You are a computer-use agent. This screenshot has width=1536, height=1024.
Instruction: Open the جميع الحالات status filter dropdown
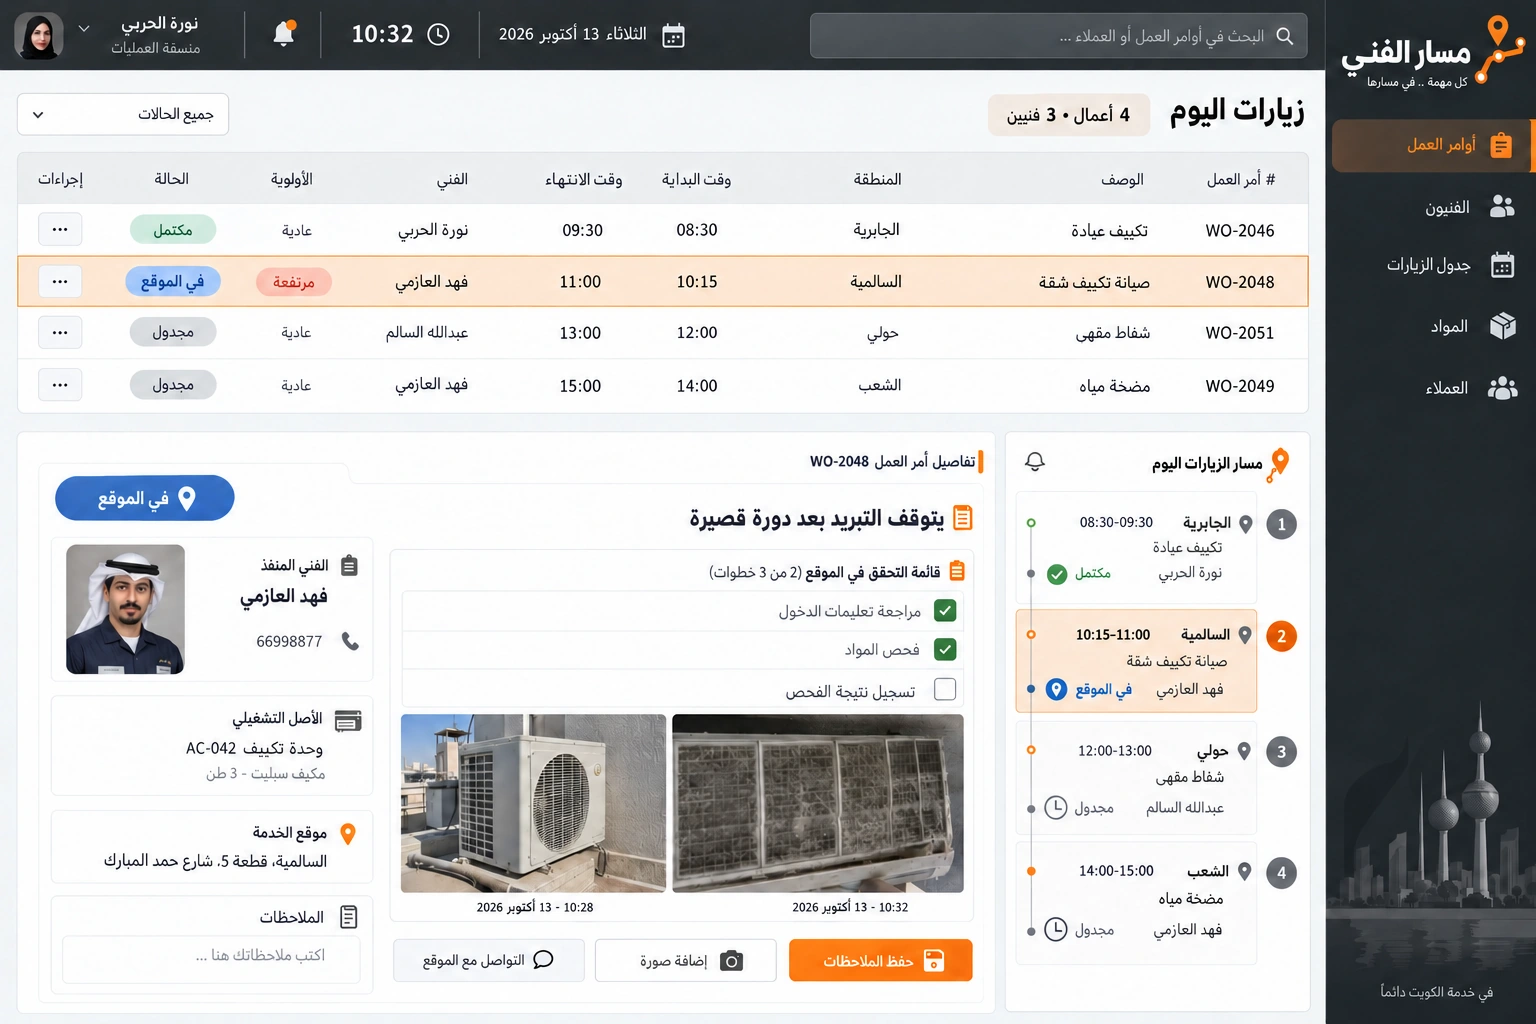tap(123, 114)
